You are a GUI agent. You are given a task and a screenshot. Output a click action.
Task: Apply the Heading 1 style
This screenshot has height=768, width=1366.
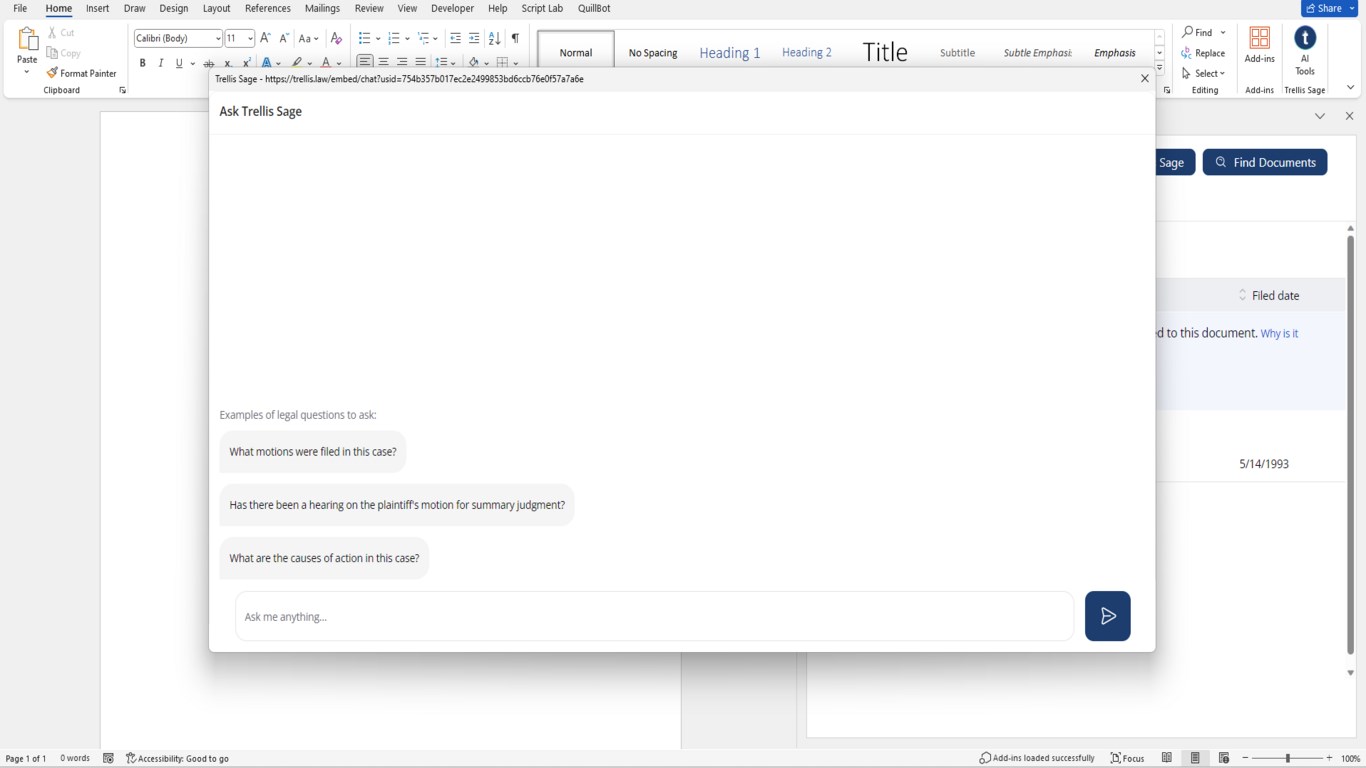point(730,52)
